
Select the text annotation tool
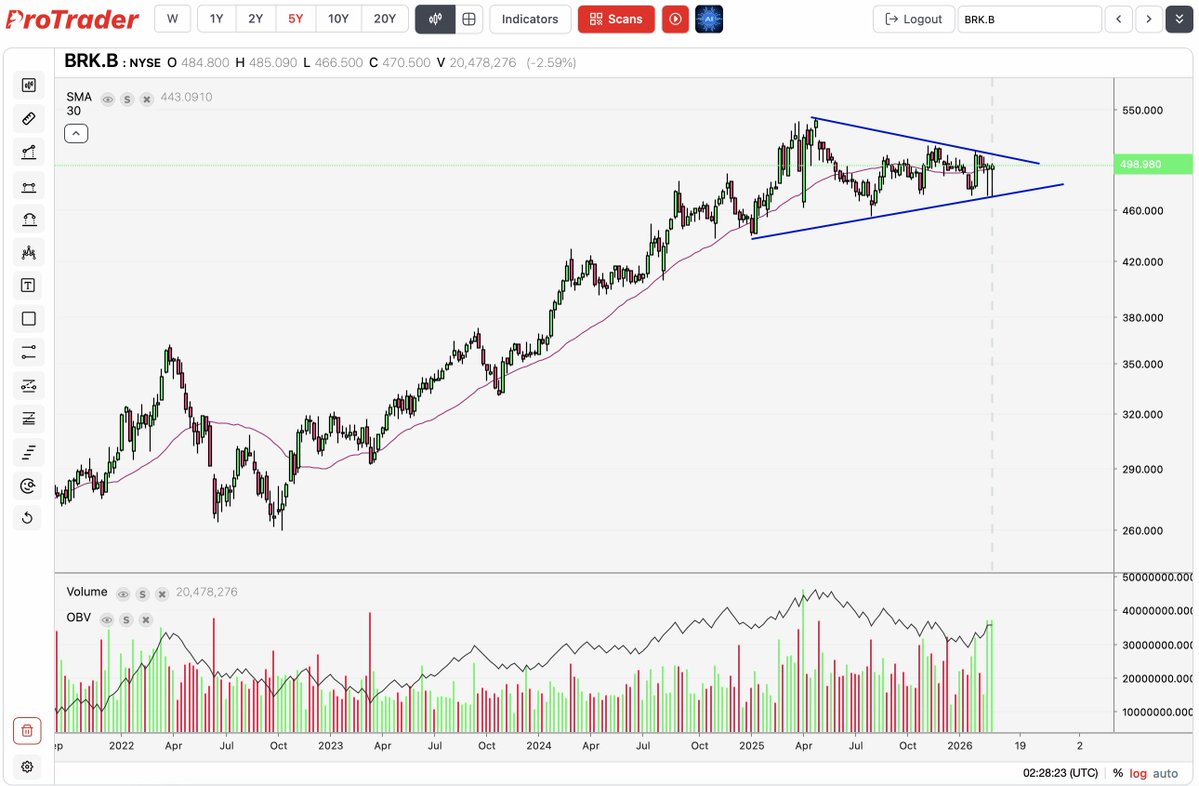tap(28, 285)
